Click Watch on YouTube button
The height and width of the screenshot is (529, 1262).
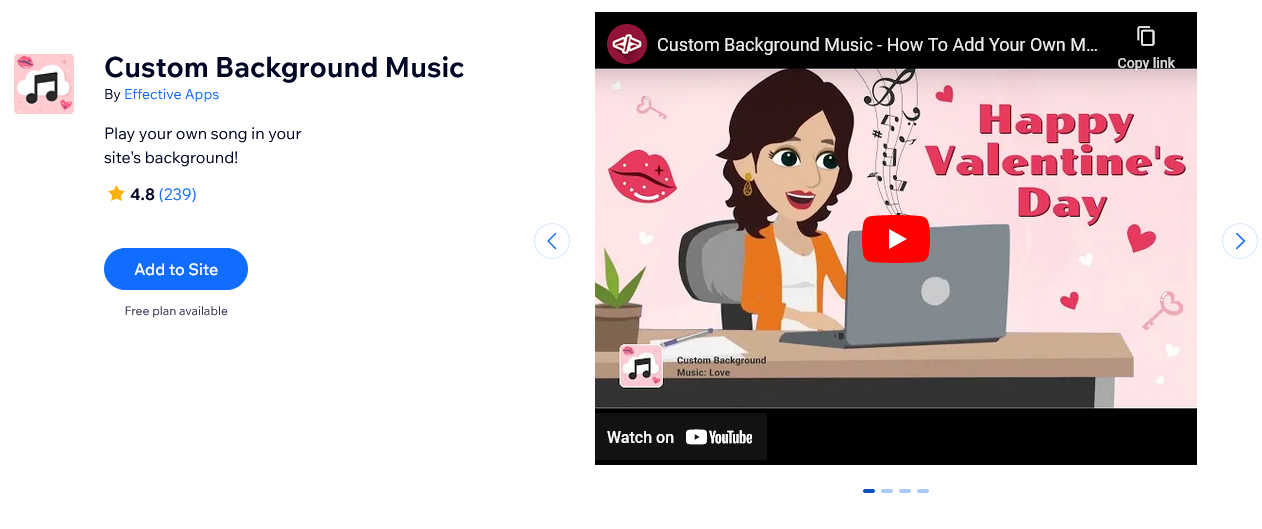[681, 437]
